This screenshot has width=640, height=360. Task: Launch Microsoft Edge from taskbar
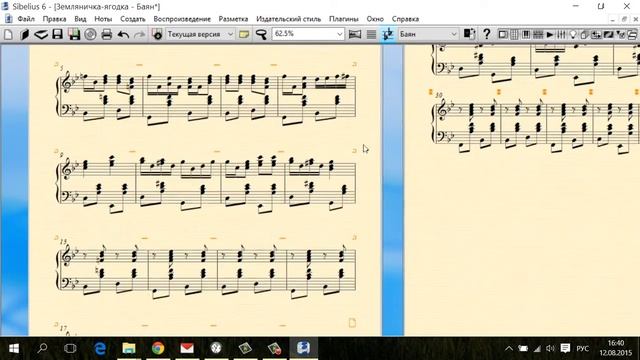click(x=100, y=348)
